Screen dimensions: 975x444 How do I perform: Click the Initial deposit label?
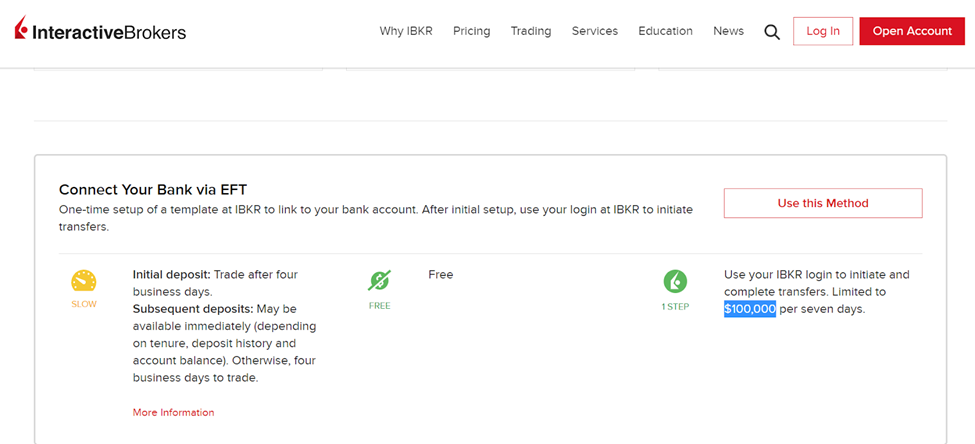click(172, 274)
